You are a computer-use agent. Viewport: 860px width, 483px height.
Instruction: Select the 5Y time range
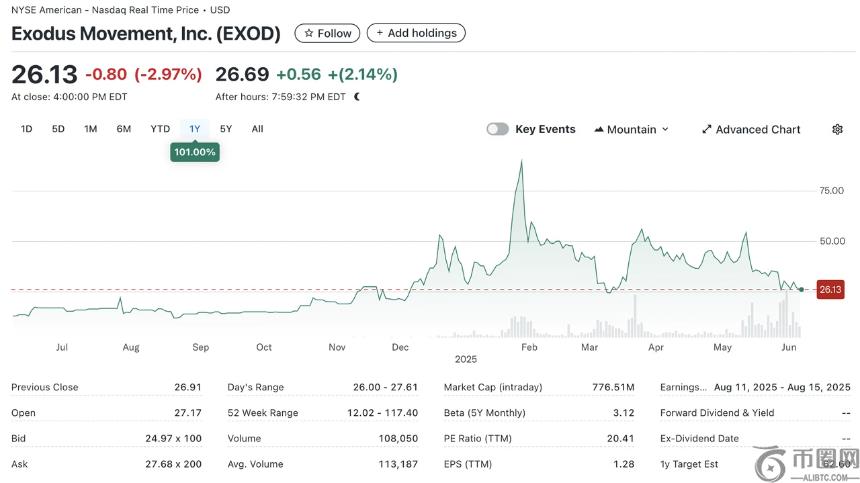[x=226, y=129]
